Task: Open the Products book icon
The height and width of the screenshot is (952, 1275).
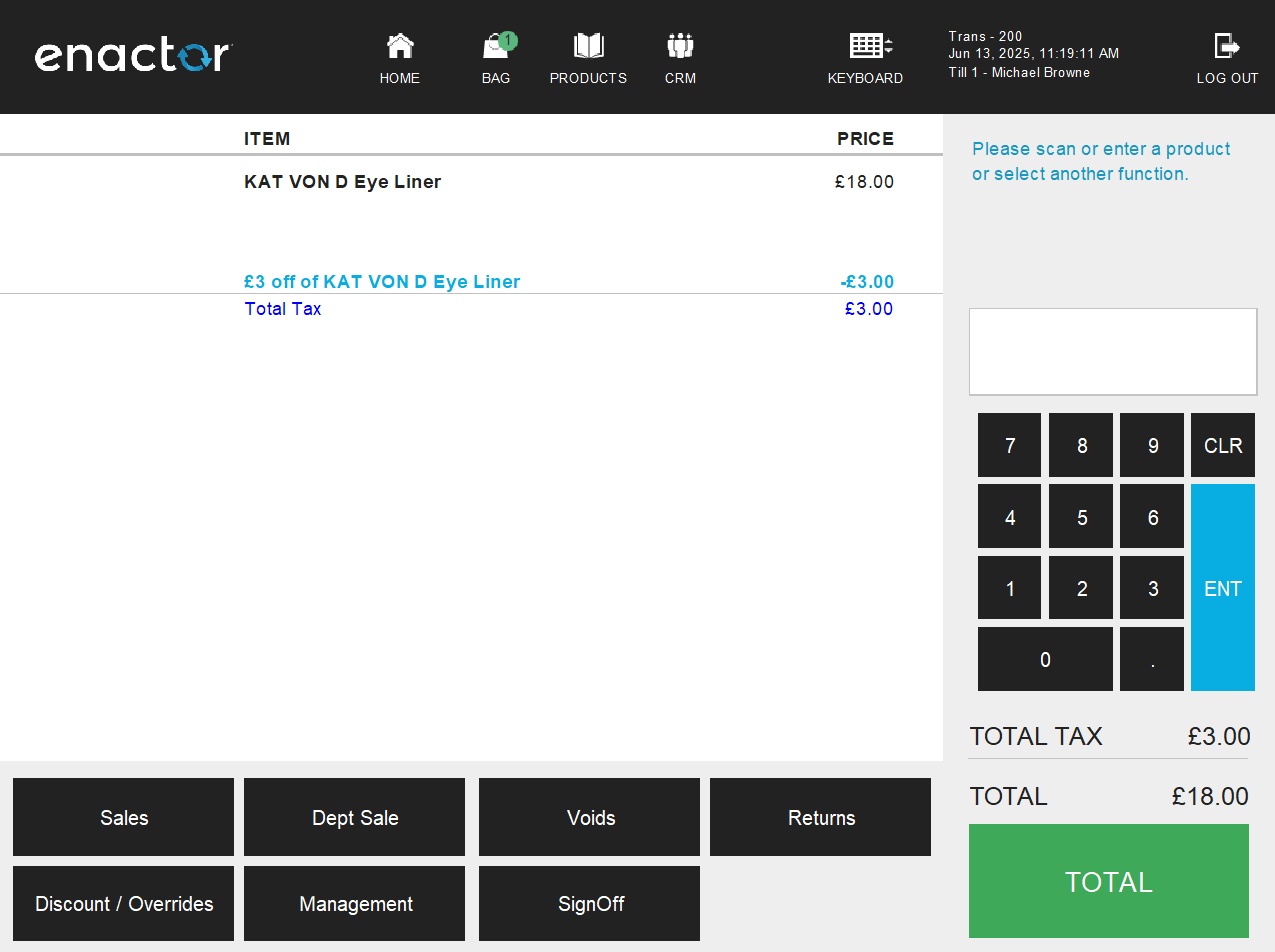Action: (x=588, y=58)
